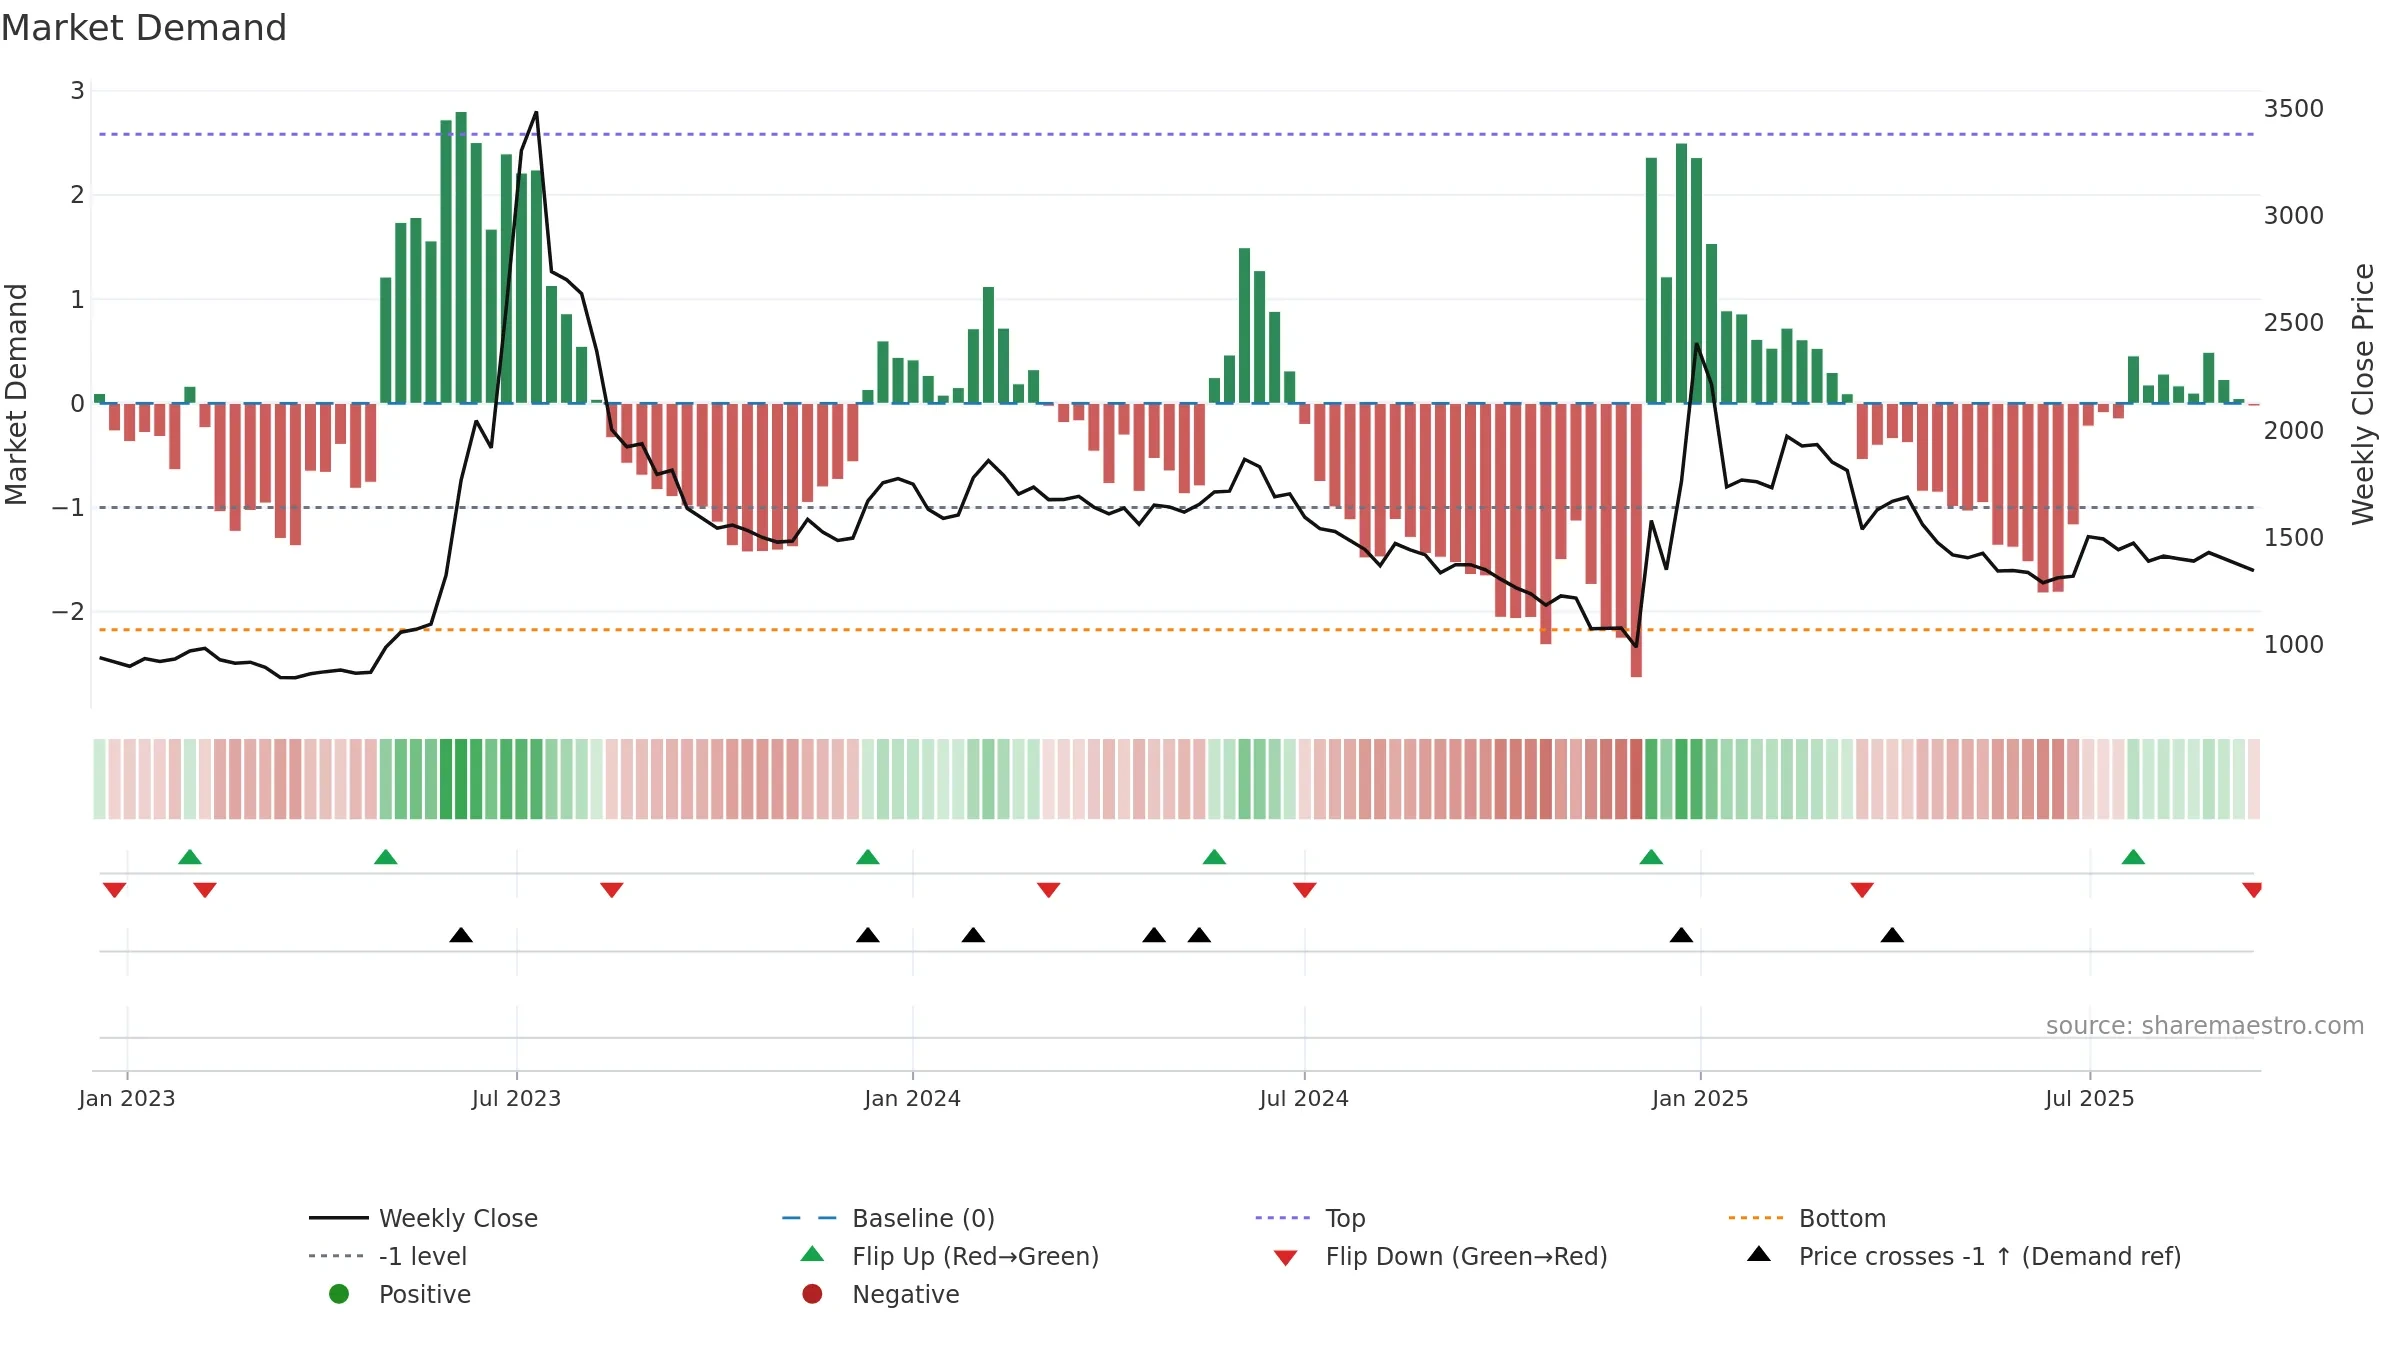Click the red Negative circle in legend
This screenshot has width=2400, height=1350.
click(x=812, y=1294)
